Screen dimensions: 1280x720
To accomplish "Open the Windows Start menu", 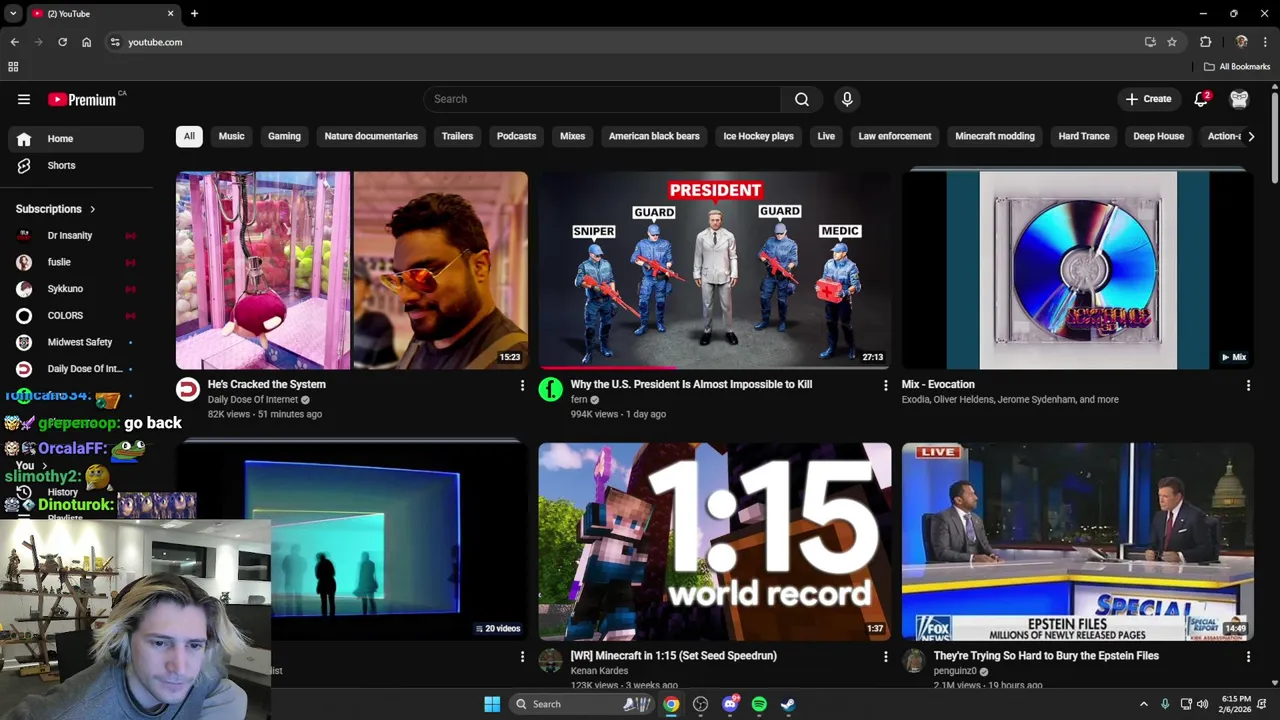I will click(x=492, y=704).
